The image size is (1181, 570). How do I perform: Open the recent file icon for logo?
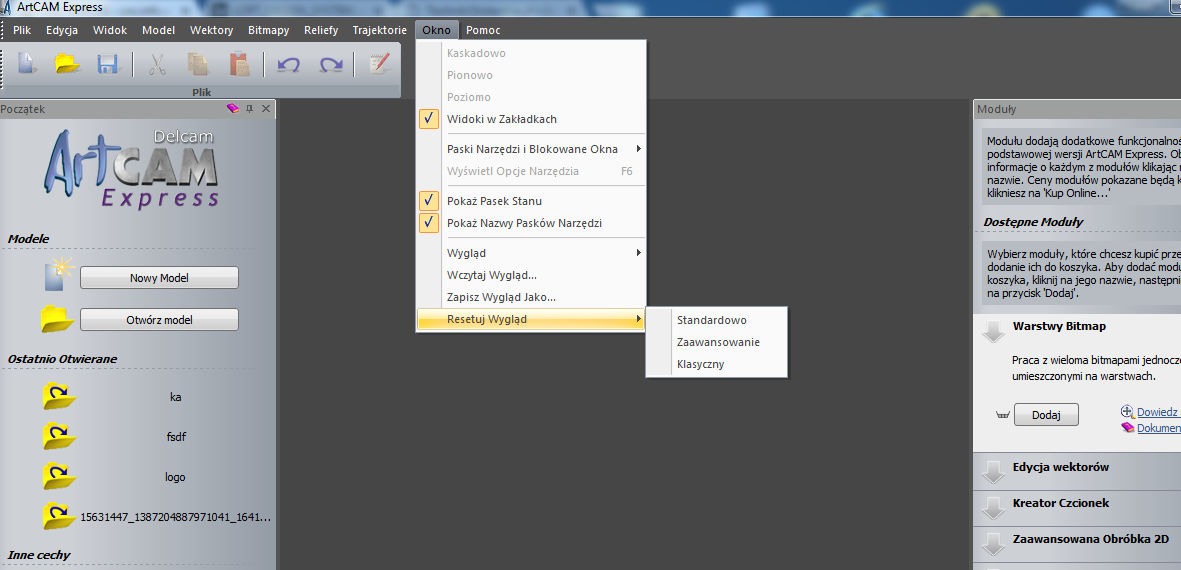pos(60,476)
